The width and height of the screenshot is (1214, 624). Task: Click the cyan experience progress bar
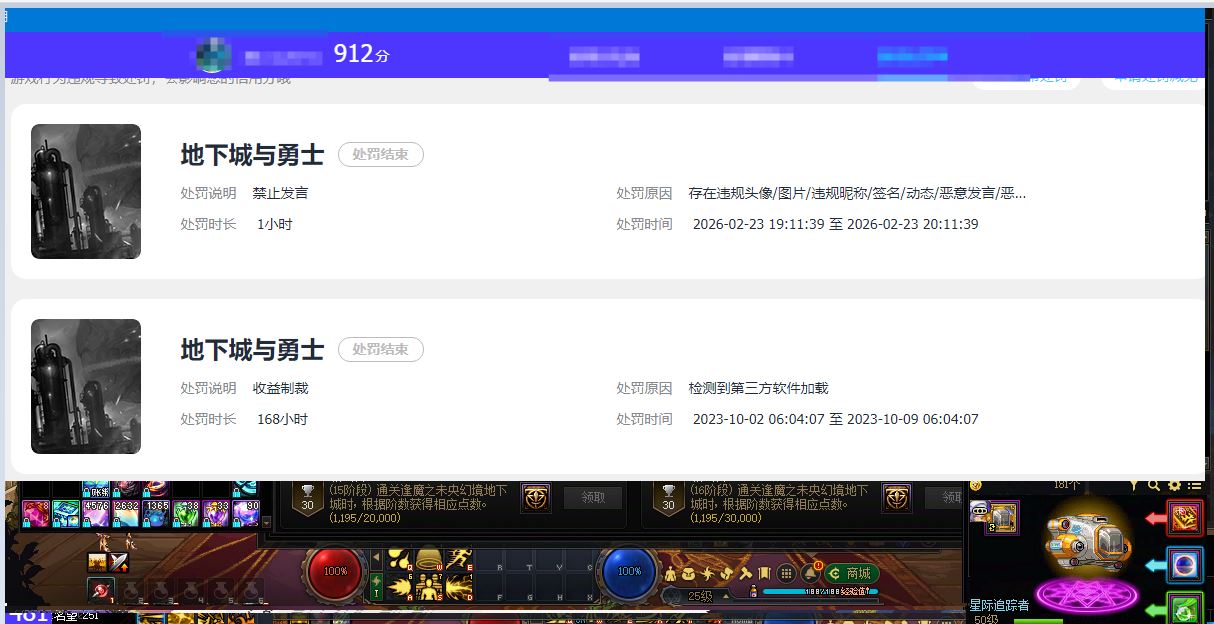coord(820,593)
